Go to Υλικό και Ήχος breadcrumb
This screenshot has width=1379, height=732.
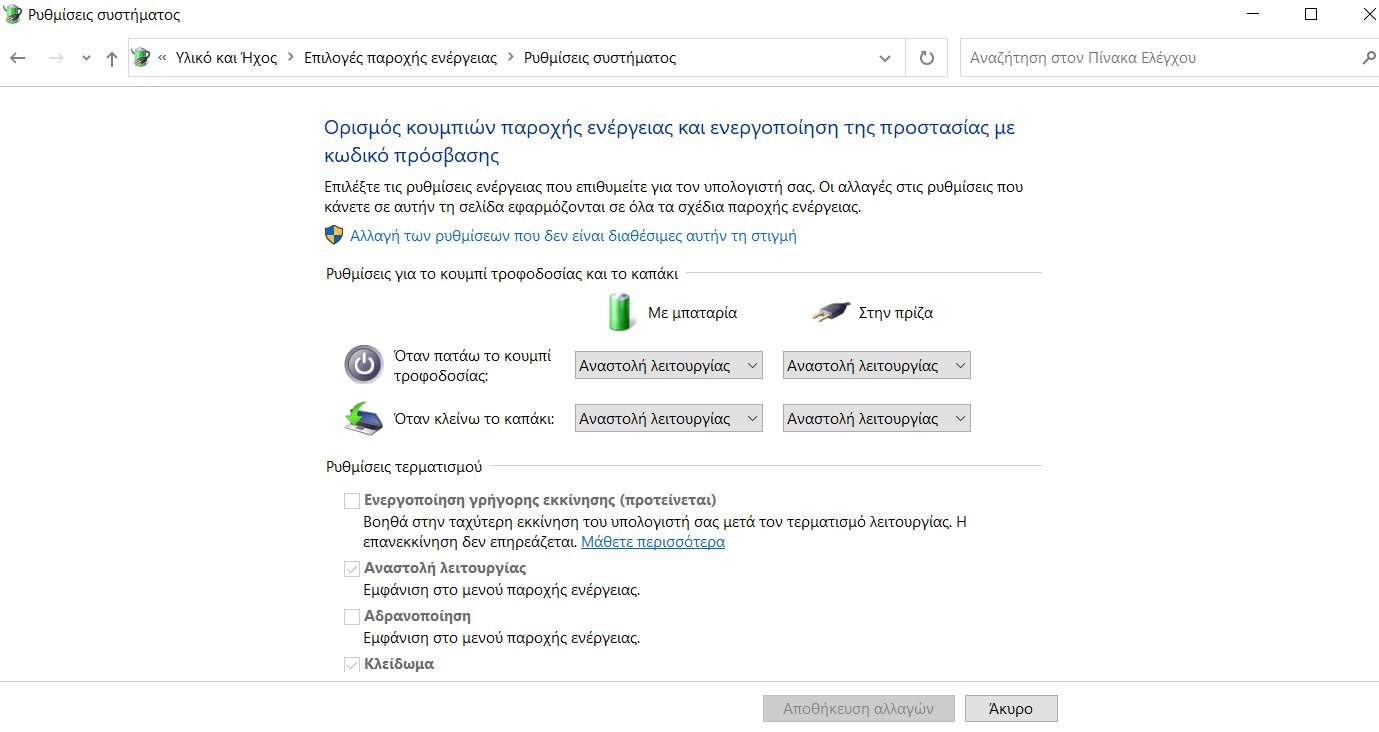click(x=226, y=58)
